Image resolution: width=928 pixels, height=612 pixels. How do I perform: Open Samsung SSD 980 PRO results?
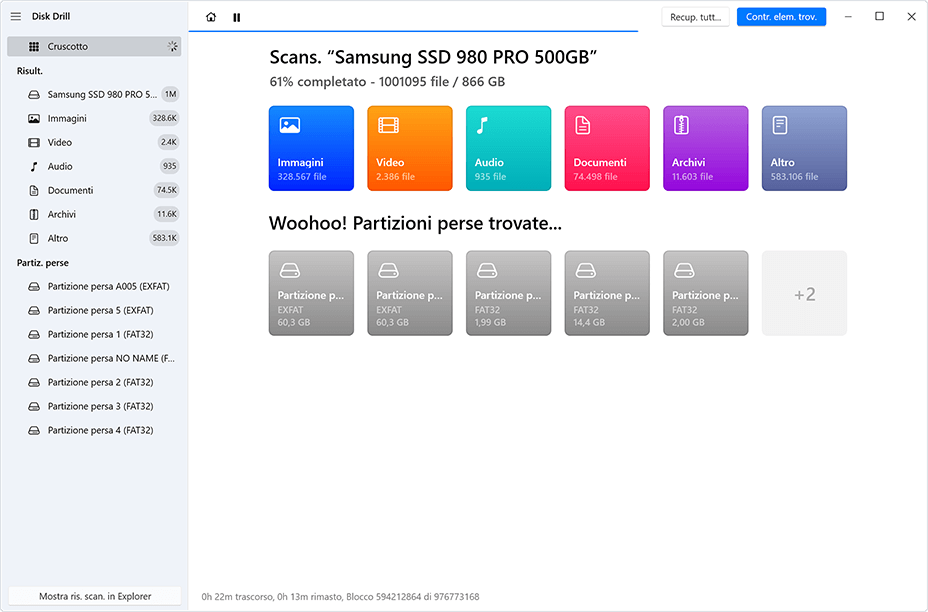point(94,94)
